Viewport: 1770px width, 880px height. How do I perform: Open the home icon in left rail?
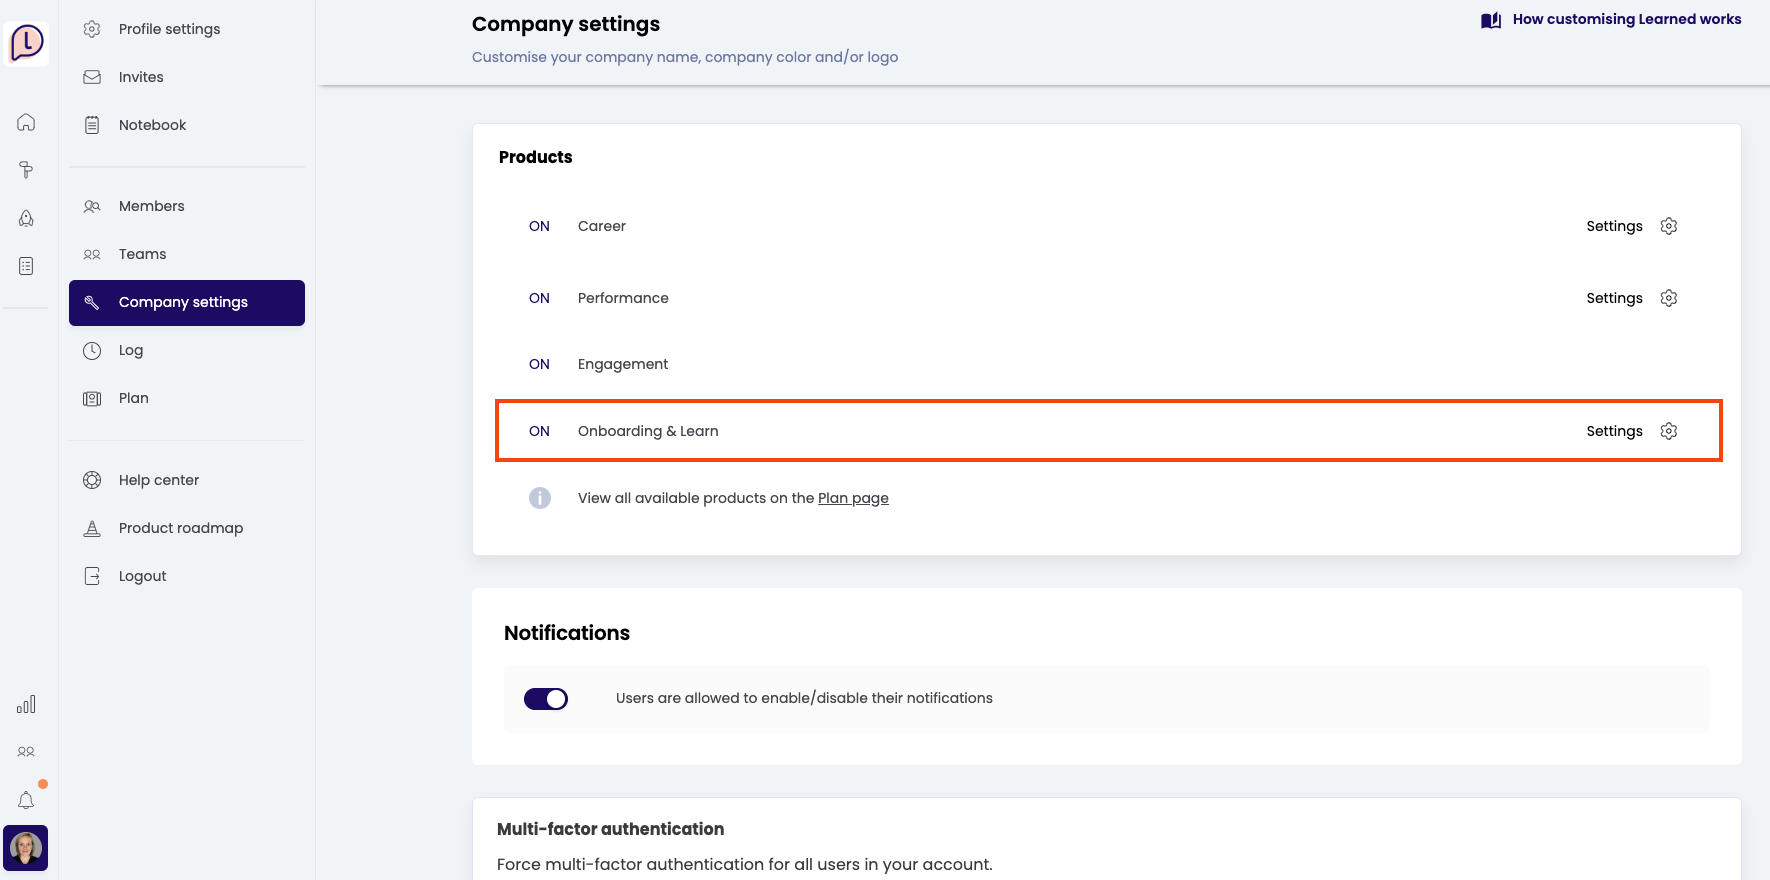[26, 122]
